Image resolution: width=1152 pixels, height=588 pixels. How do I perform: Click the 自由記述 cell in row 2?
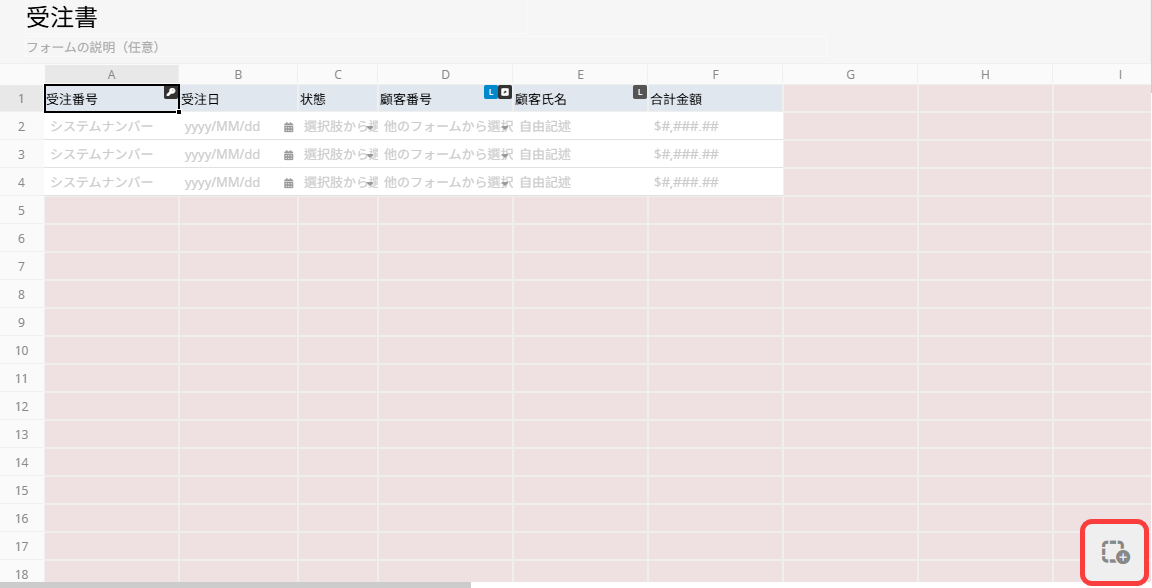[580, 127]
